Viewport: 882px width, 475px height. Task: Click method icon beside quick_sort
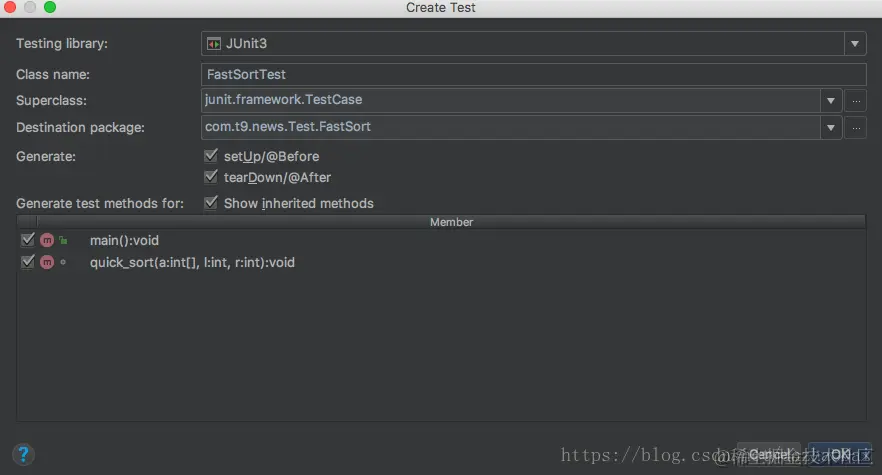47,262
